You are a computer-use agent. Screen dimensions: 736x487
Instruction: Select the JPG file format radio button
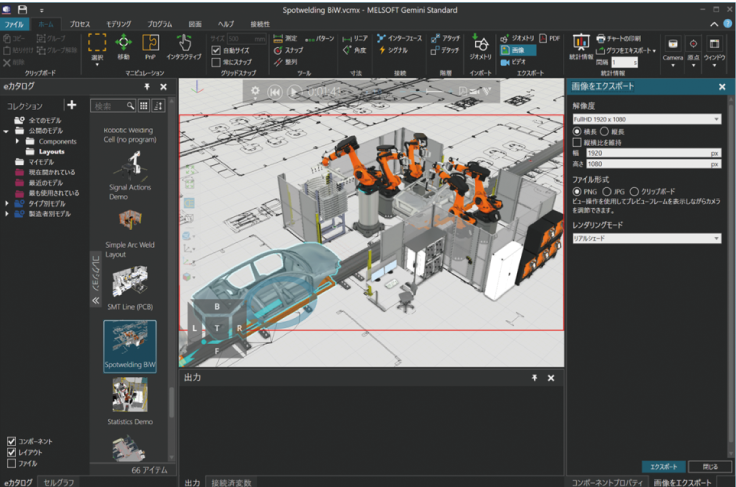pos(607,191)
